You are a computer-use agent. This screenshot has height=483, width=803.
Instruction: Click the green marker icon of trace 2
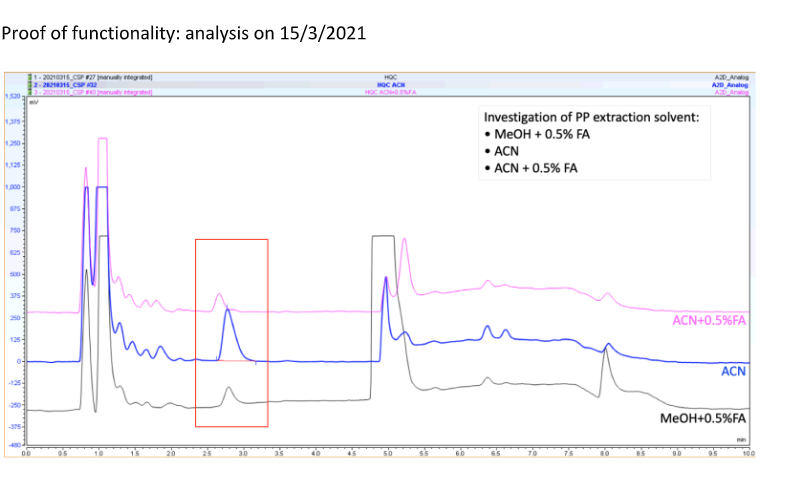(x=30, y=85)
